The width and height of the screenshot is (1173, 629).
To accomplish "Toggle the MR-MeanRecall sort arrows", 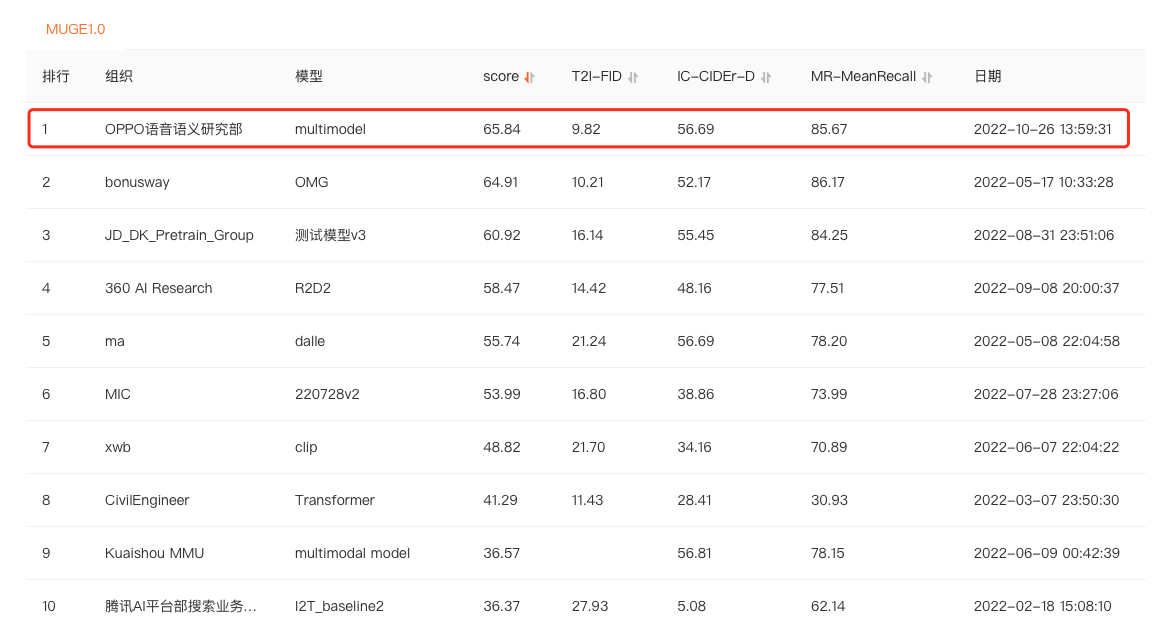I will click(927, 77).
